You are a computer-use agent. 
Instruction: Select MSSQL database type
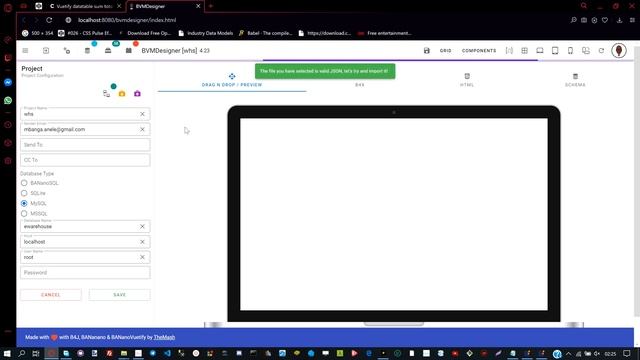[24, 213]
